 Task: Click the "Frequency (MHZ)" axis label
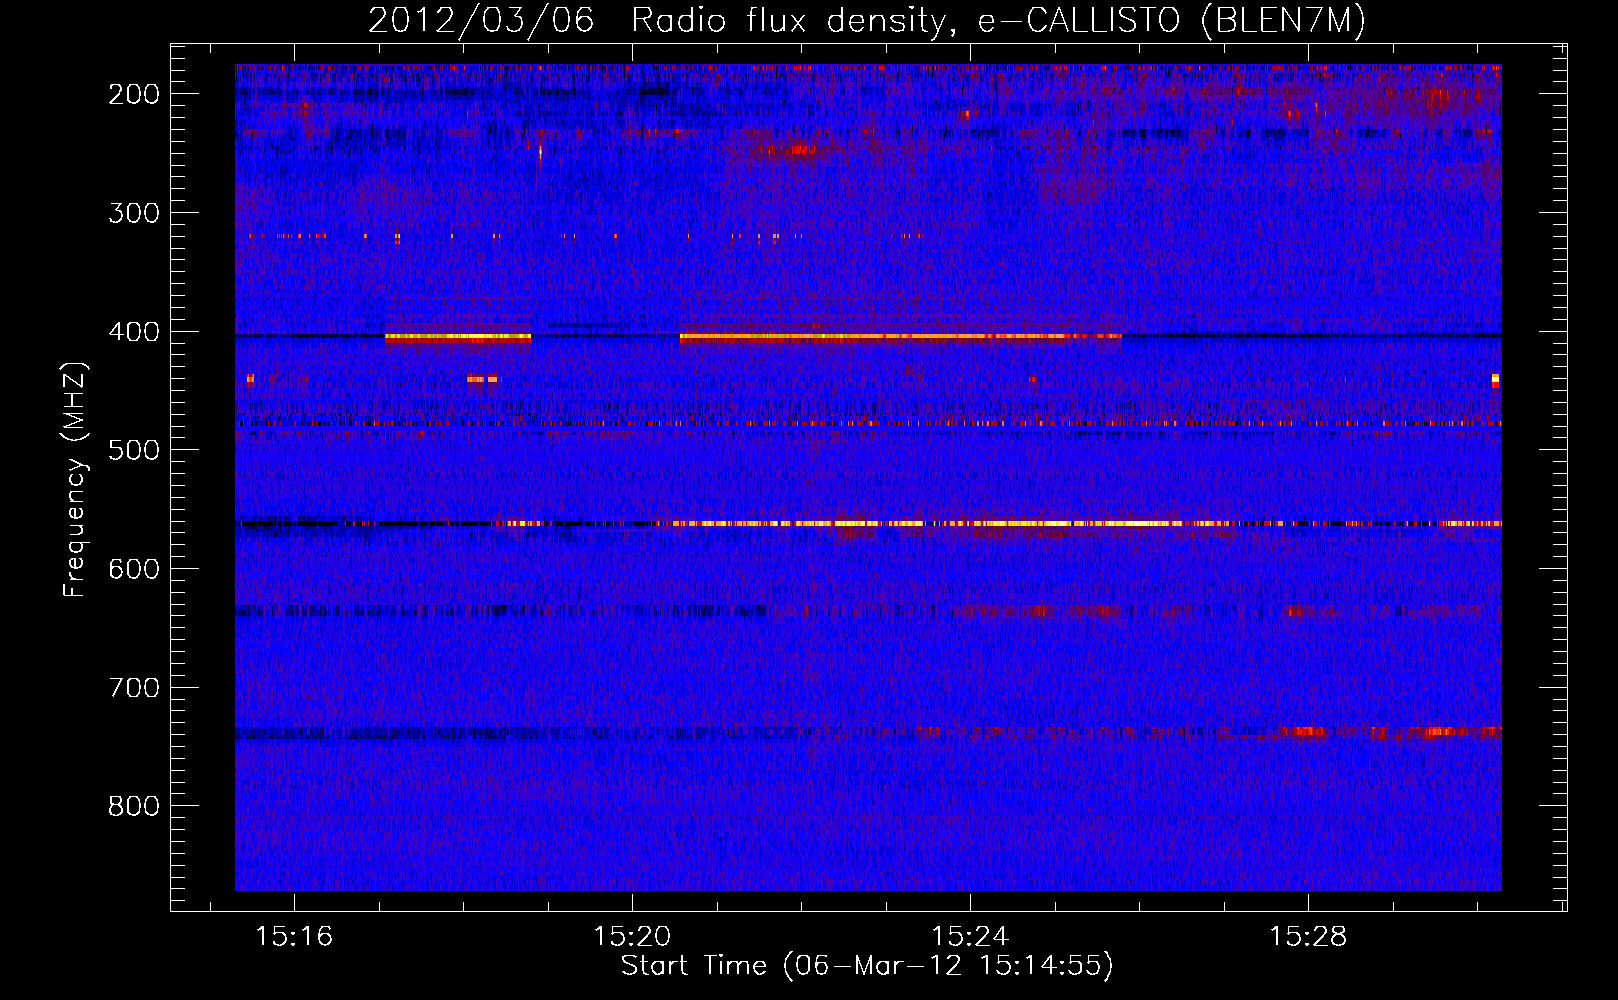coord(75,480)
